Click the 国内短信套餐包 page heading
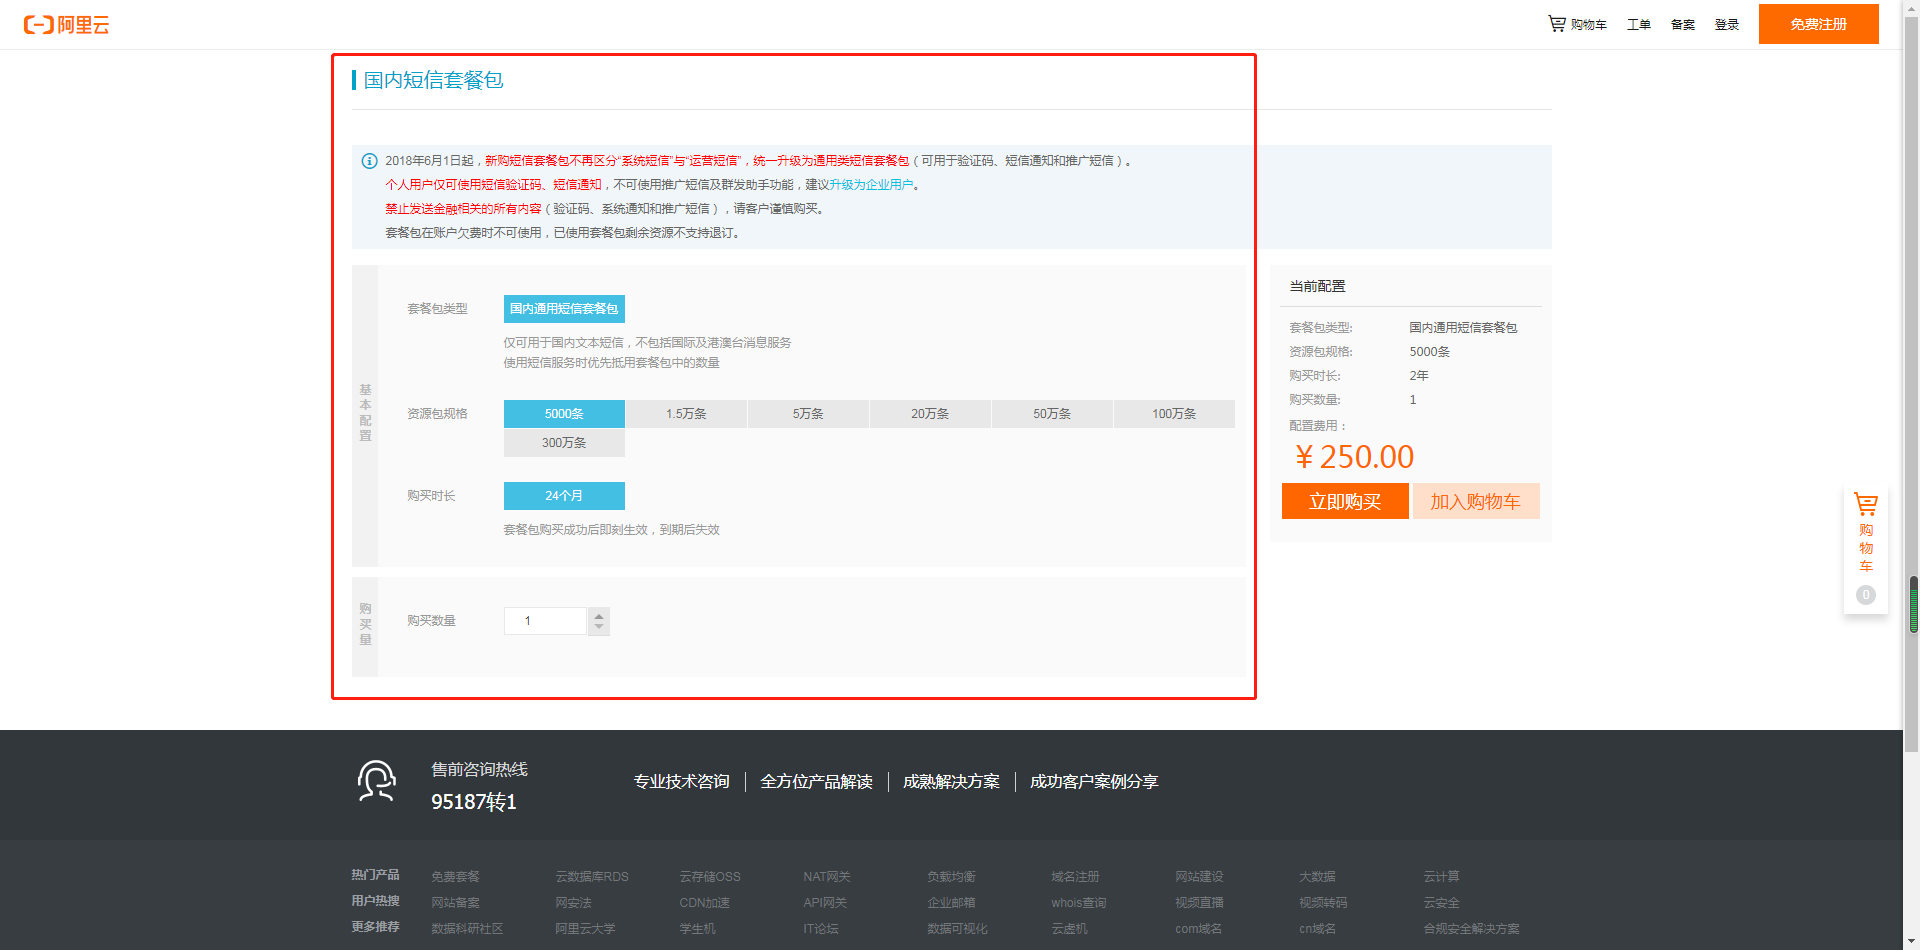 click(x=433, y=80)
